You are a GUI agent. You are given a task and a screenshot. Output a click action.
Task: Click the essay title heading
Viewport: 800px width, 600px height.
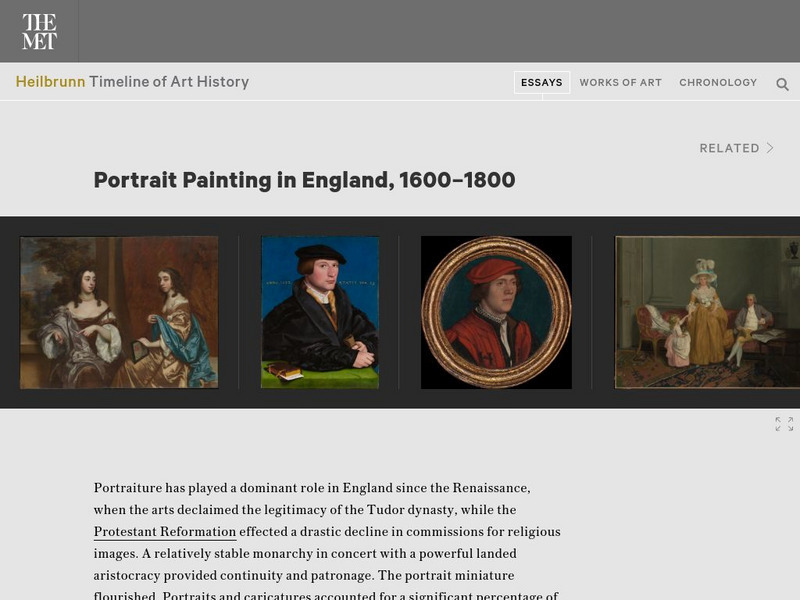[305, 180]
